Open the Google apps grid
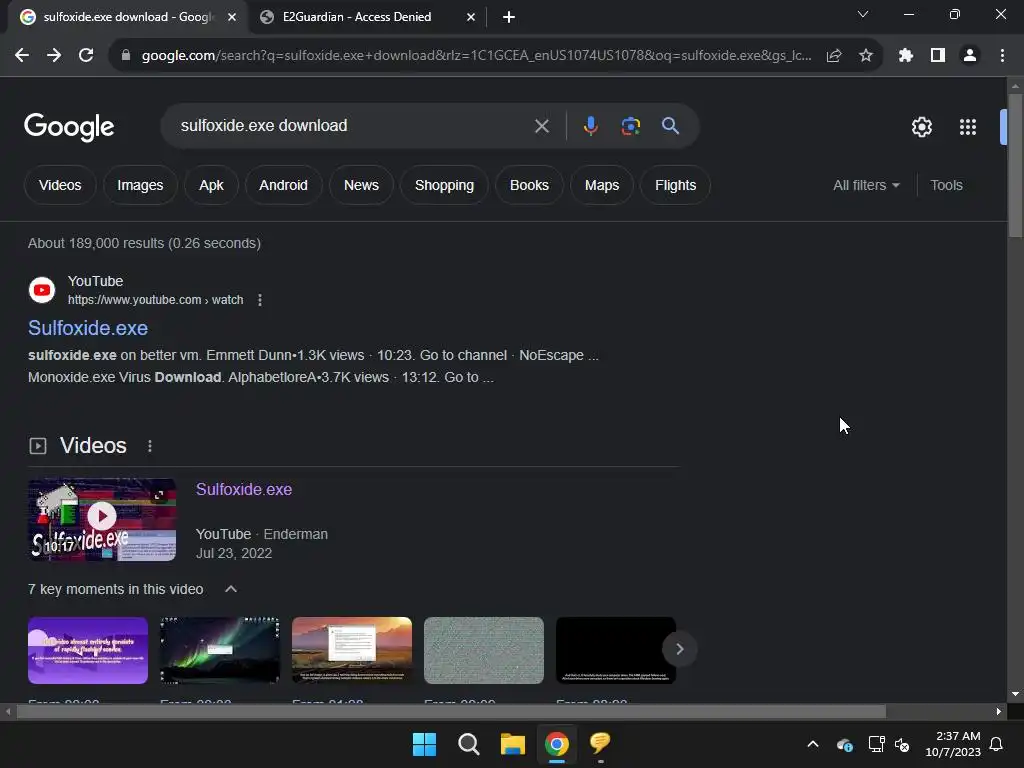1024x768 pixels. pyautogui.click(x=968, y=127)
